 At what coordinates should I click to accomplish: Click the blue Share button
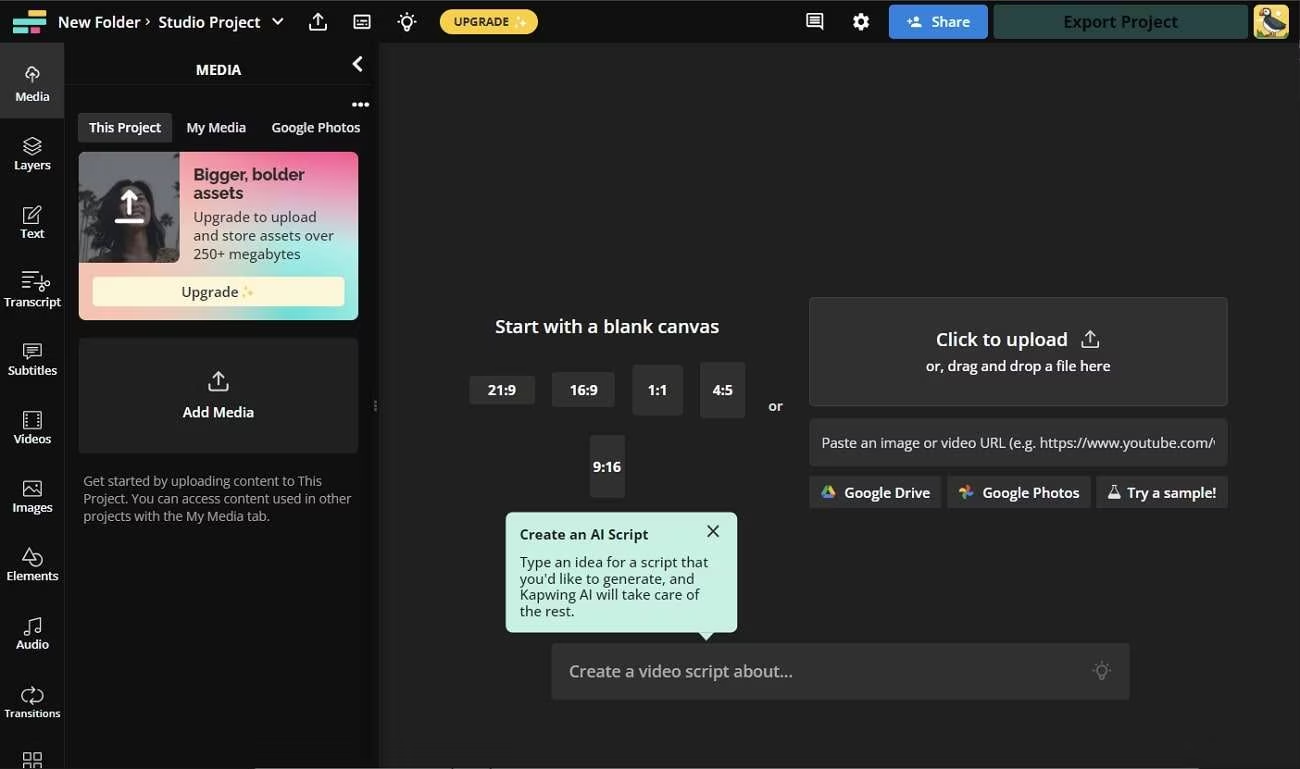(x=937, y=22)
